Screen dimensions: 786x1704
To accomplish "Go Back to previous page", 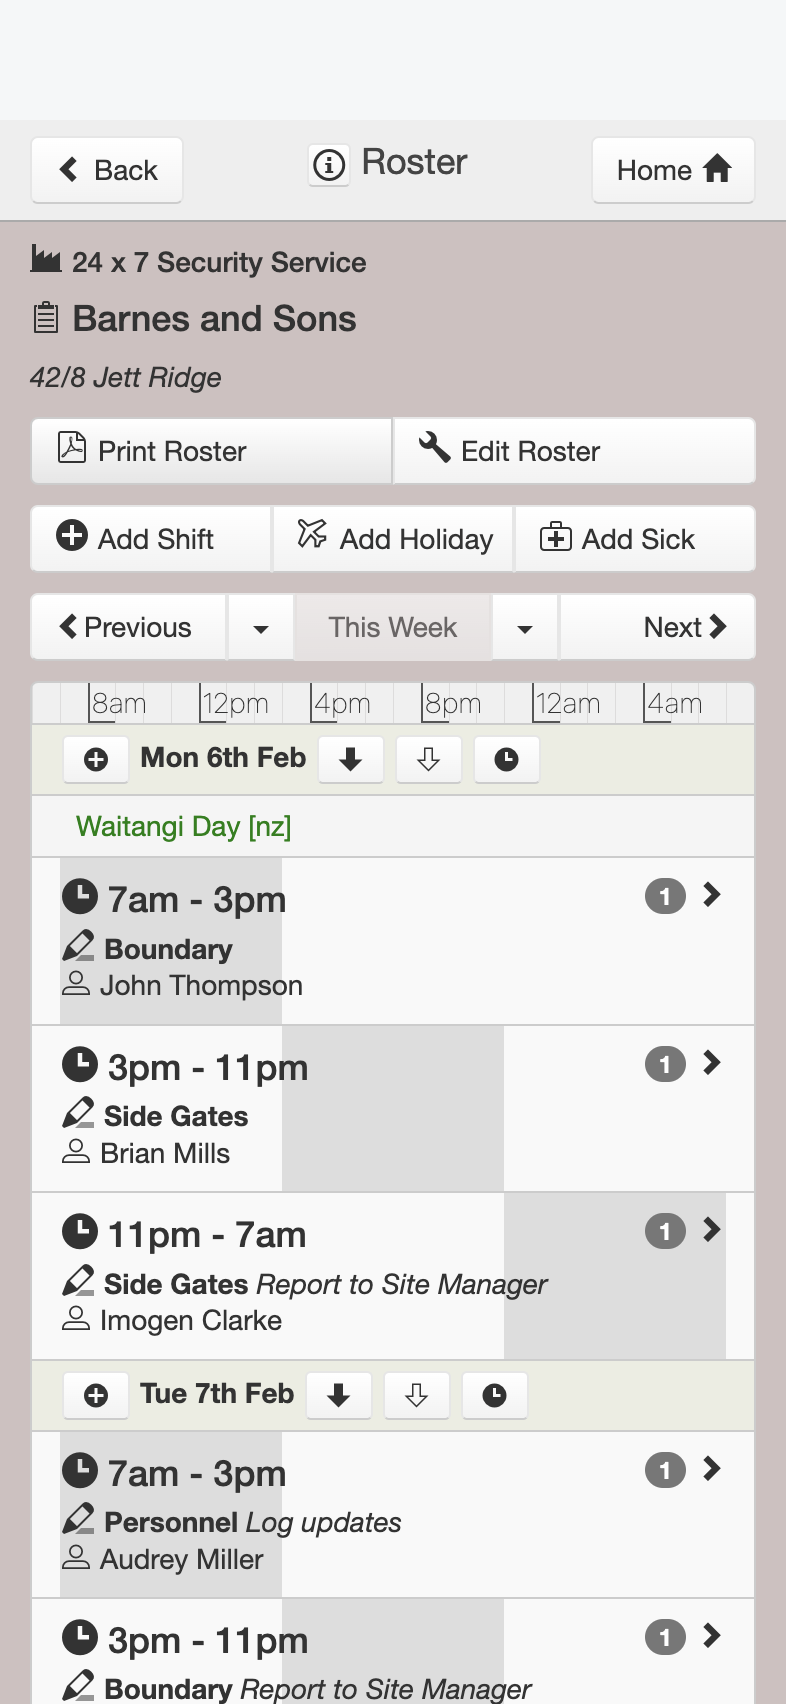I will (107, 170).
